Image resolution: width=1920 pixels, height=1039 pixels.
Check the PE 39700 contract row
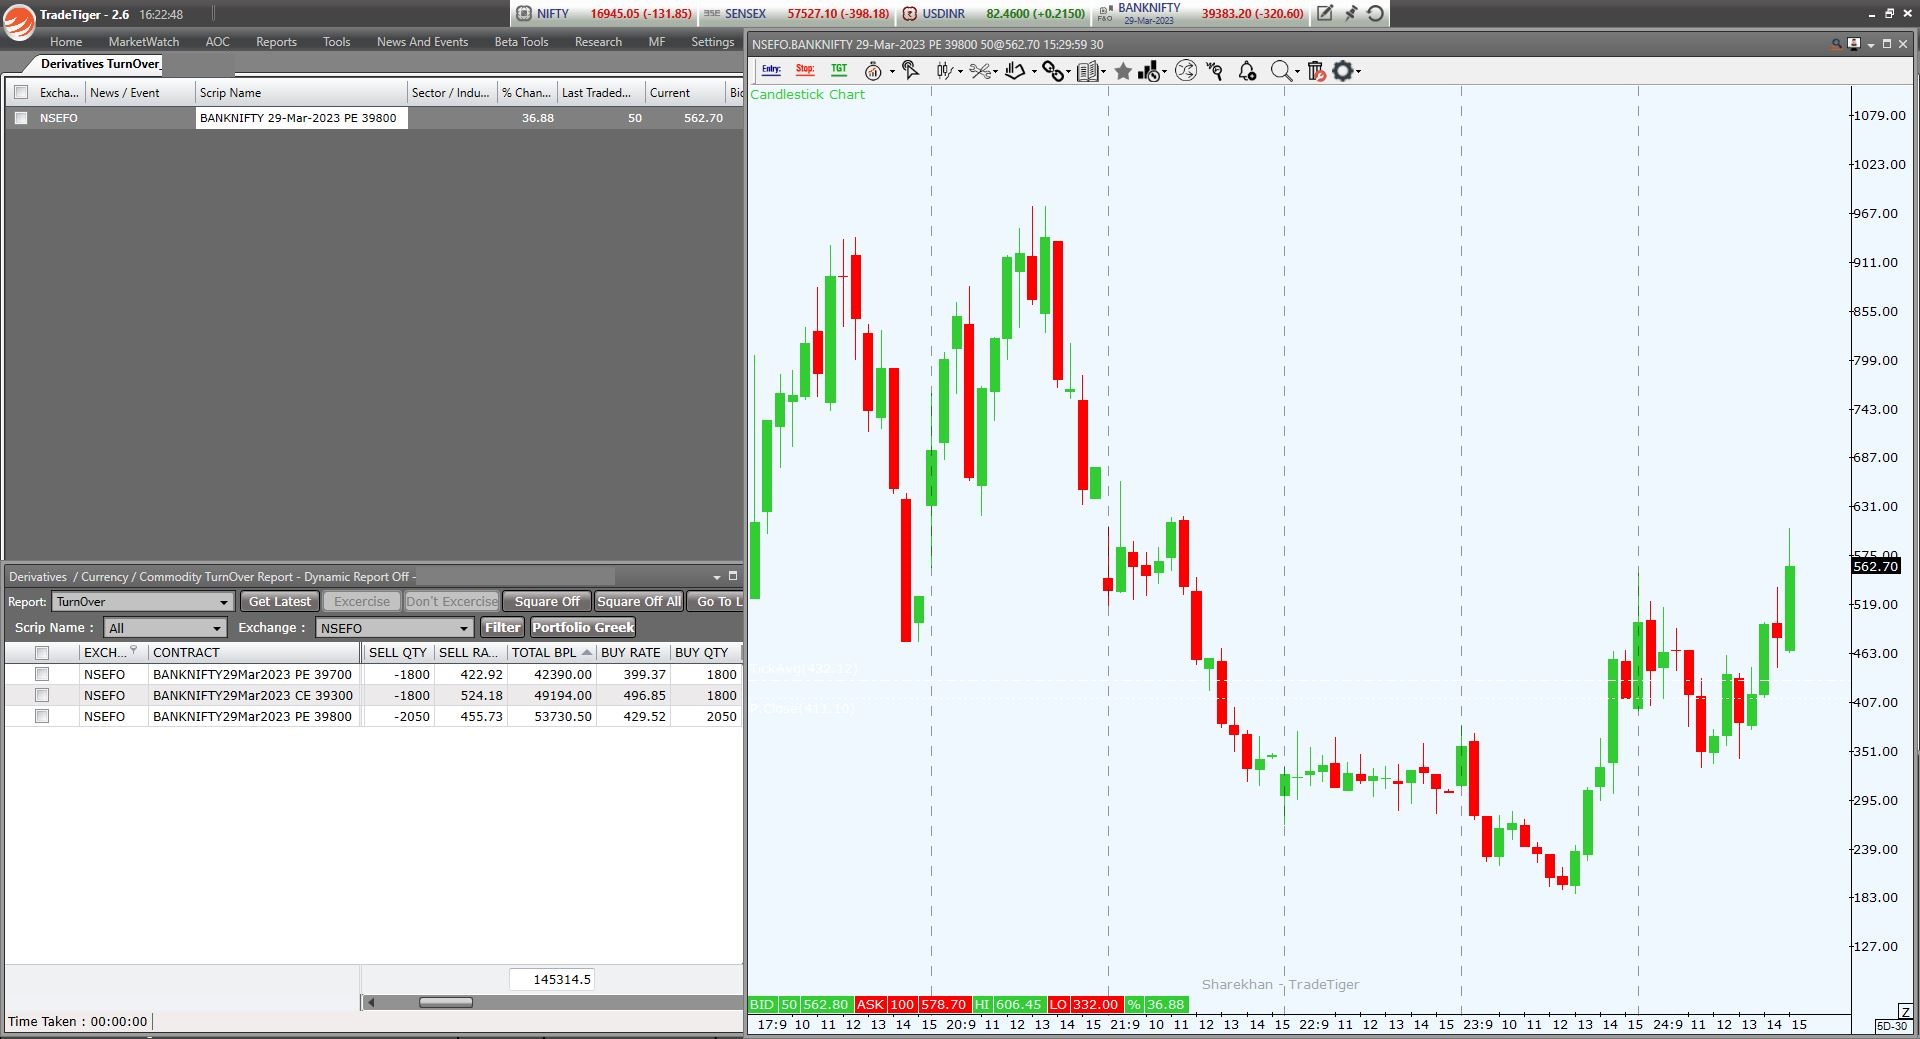coord(42,674)
